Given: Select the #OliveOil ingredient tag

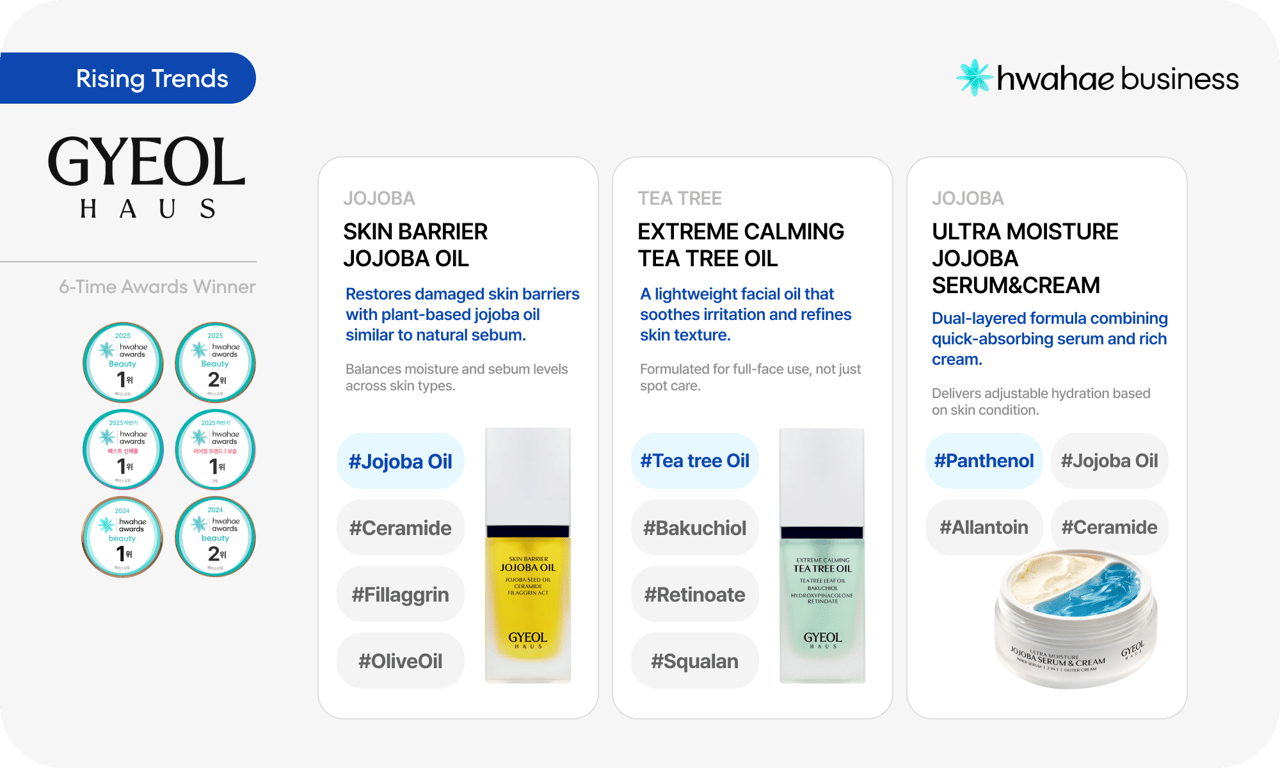Looking at the screenshot, I should coord(400,661).
